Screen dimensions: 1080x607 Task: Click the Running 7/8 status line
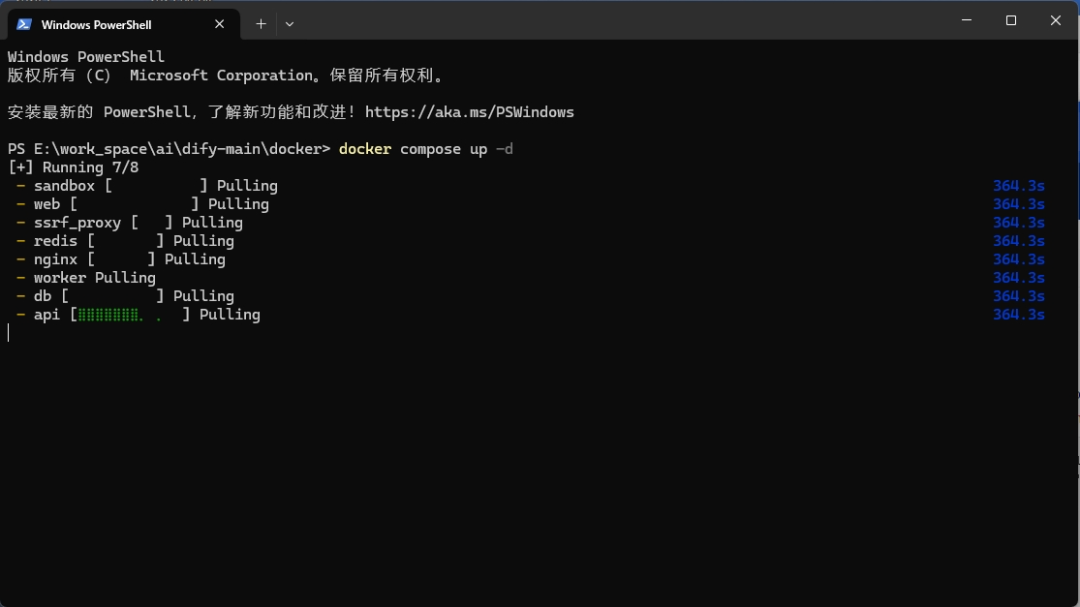coord(73,167)
